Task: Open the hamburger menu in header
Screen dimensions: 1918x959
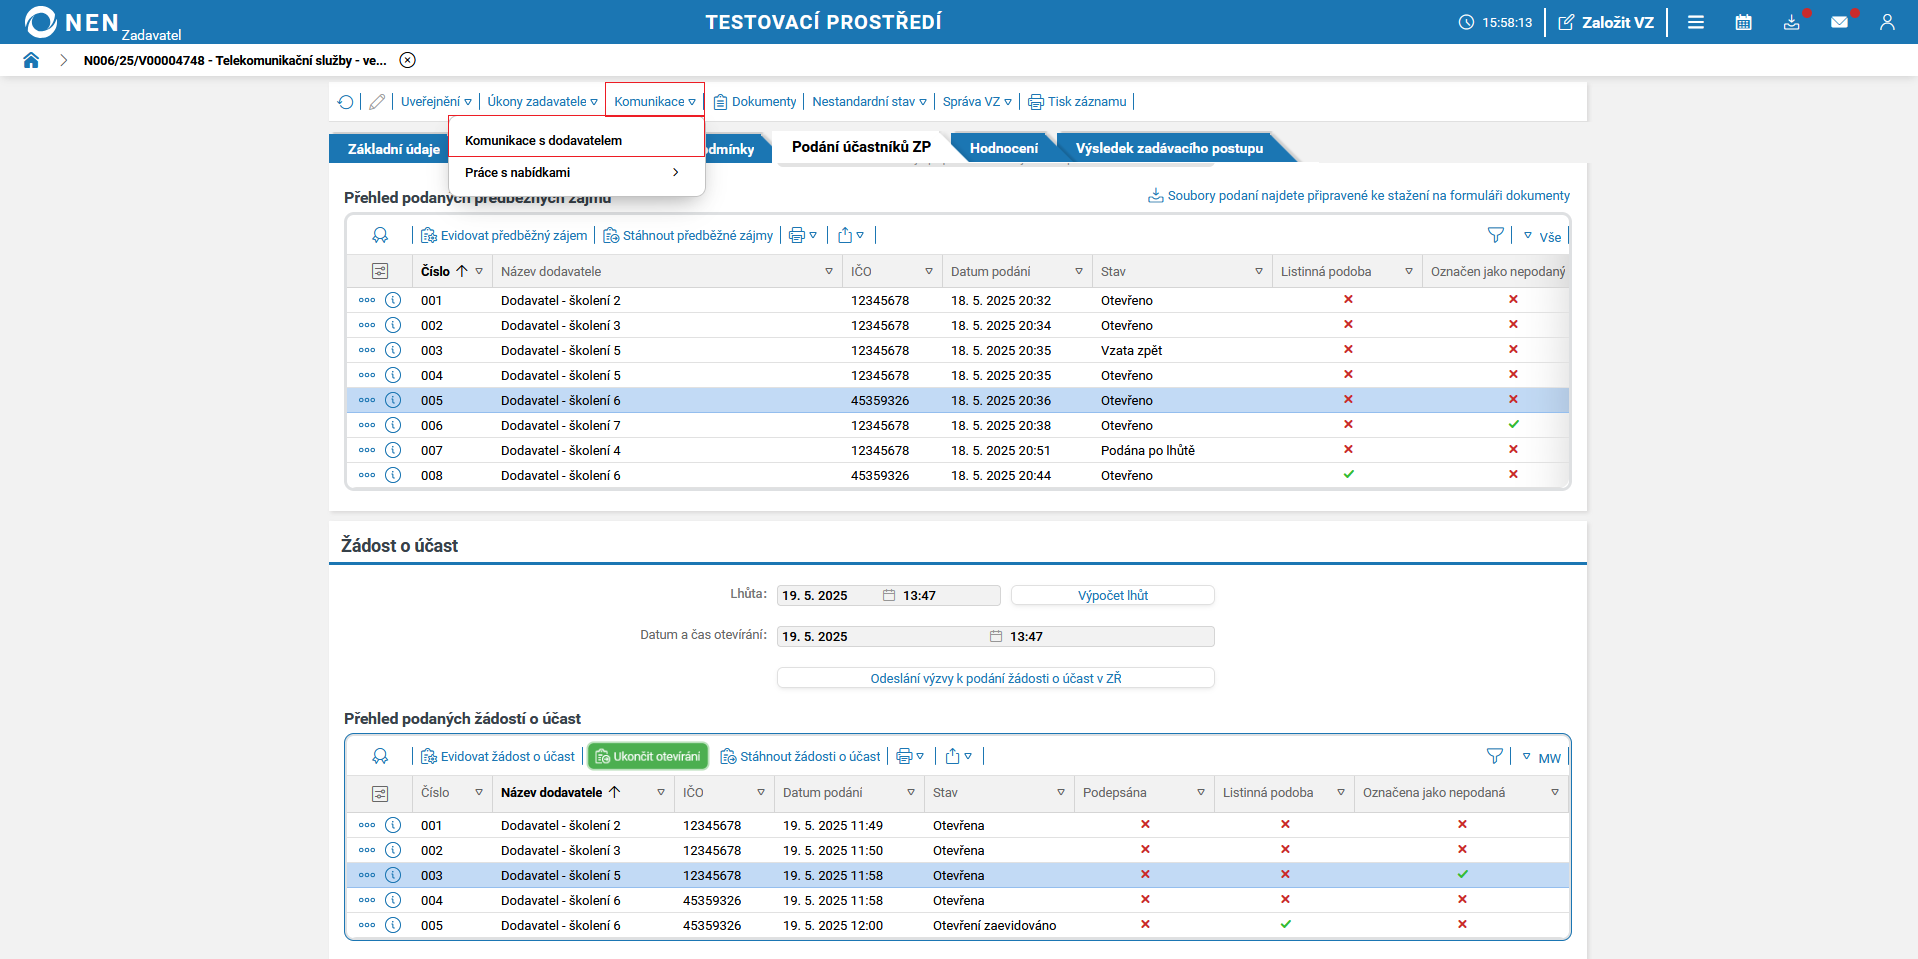Action: [1696, 22]
